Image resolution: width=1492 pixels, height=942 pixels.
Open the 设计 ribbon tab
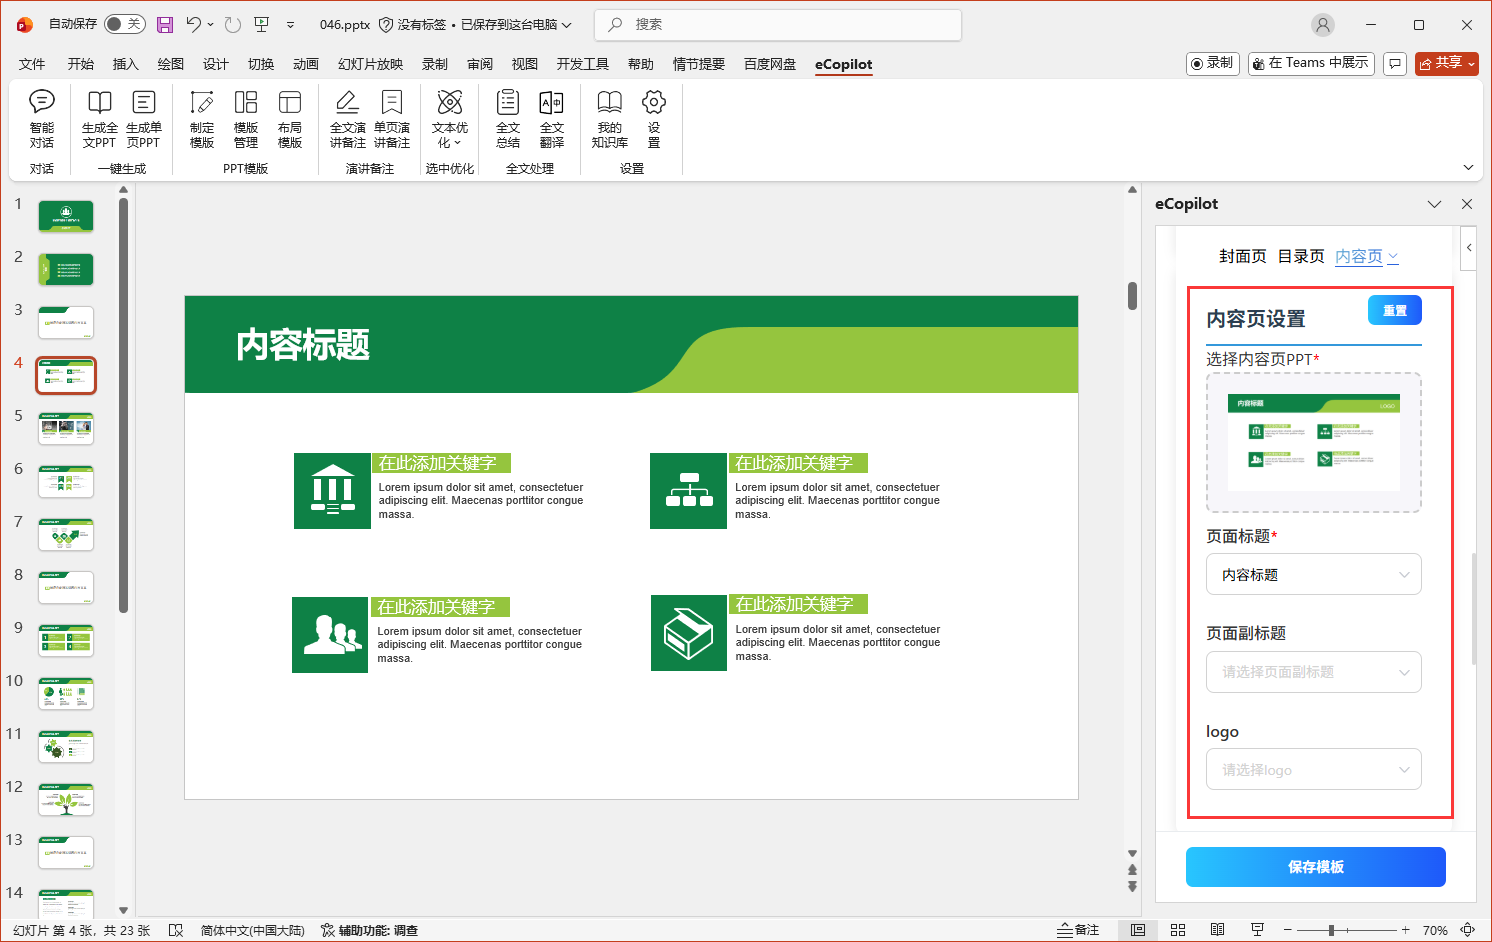click(x=216, y=64)
